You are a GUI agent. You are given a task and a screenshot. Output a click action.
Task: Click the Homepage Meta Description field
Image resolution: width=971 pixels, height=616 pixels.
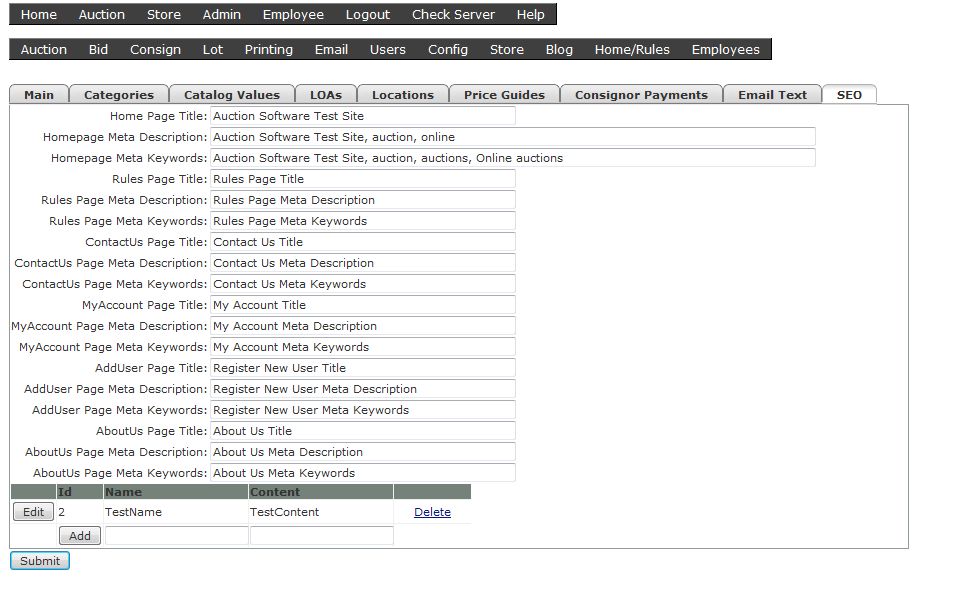(513, 137)
